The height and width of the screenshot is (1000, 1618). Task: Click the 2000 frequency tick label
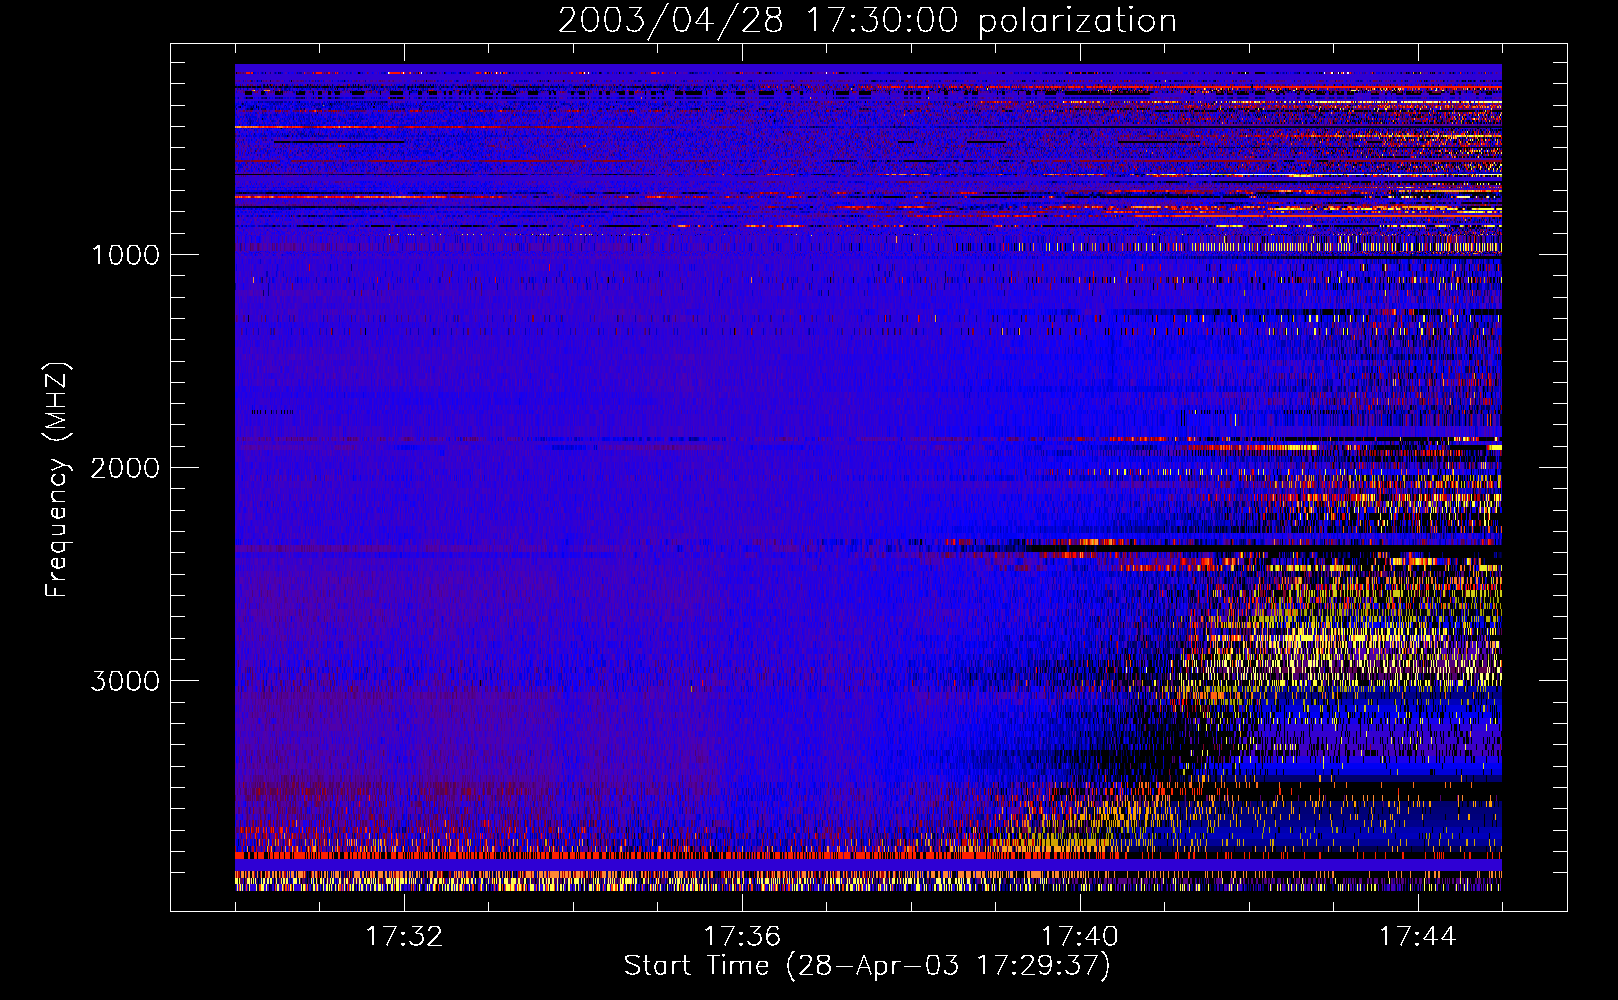point(125,468)
